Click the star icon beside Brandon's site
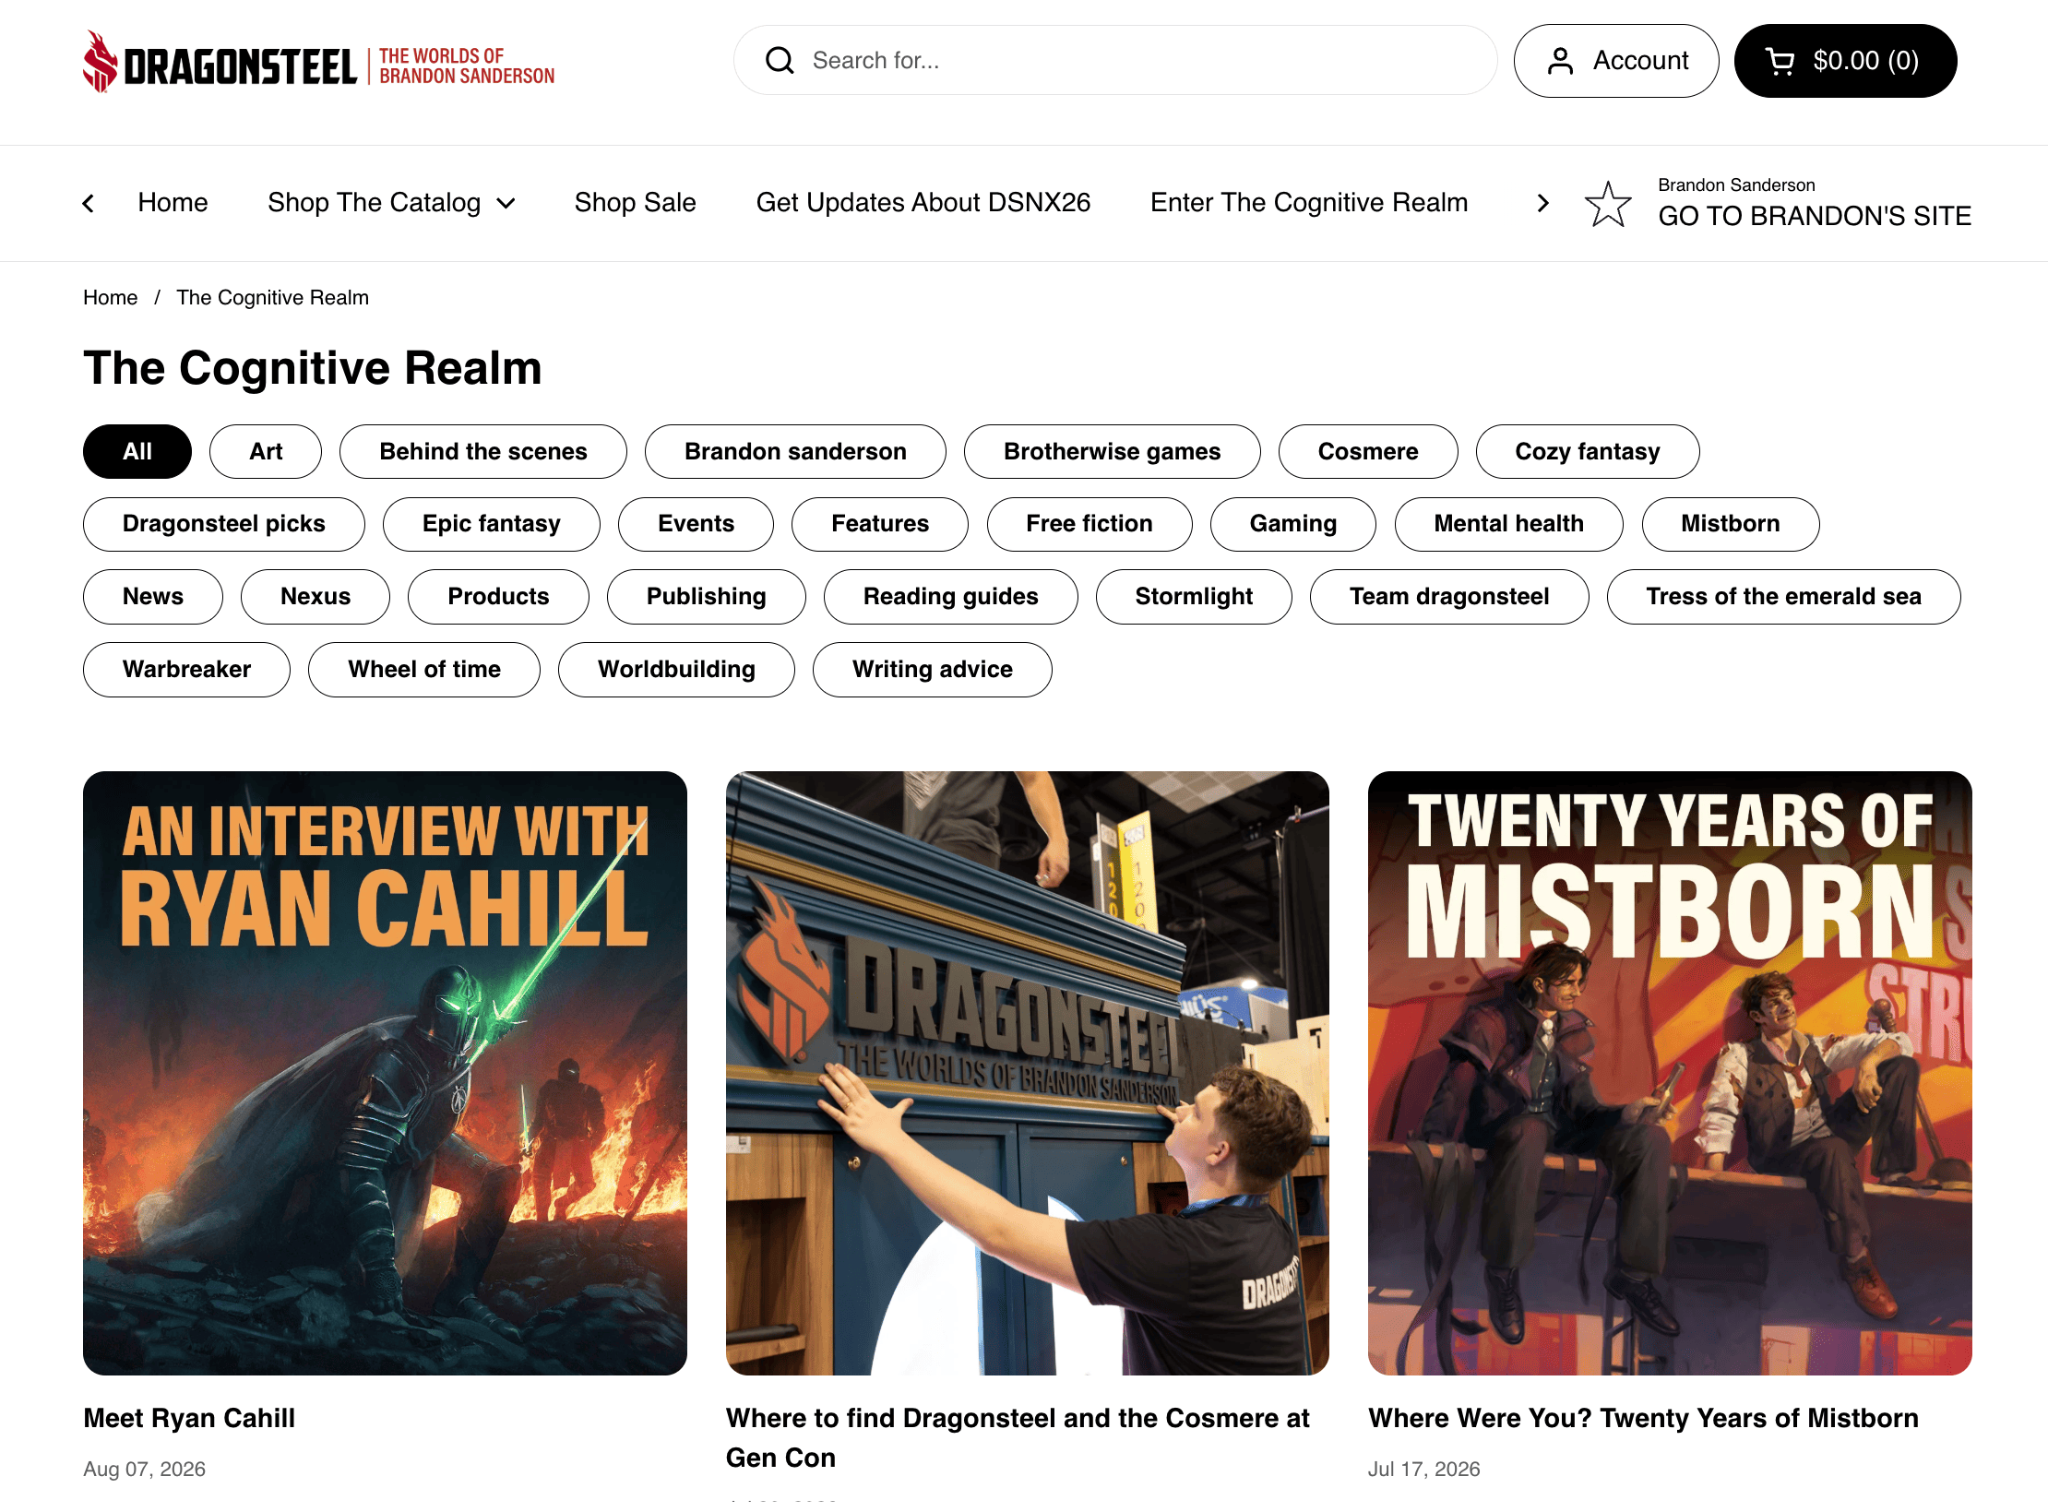Viewport: 2048px width, 1502px height. 1608,204
